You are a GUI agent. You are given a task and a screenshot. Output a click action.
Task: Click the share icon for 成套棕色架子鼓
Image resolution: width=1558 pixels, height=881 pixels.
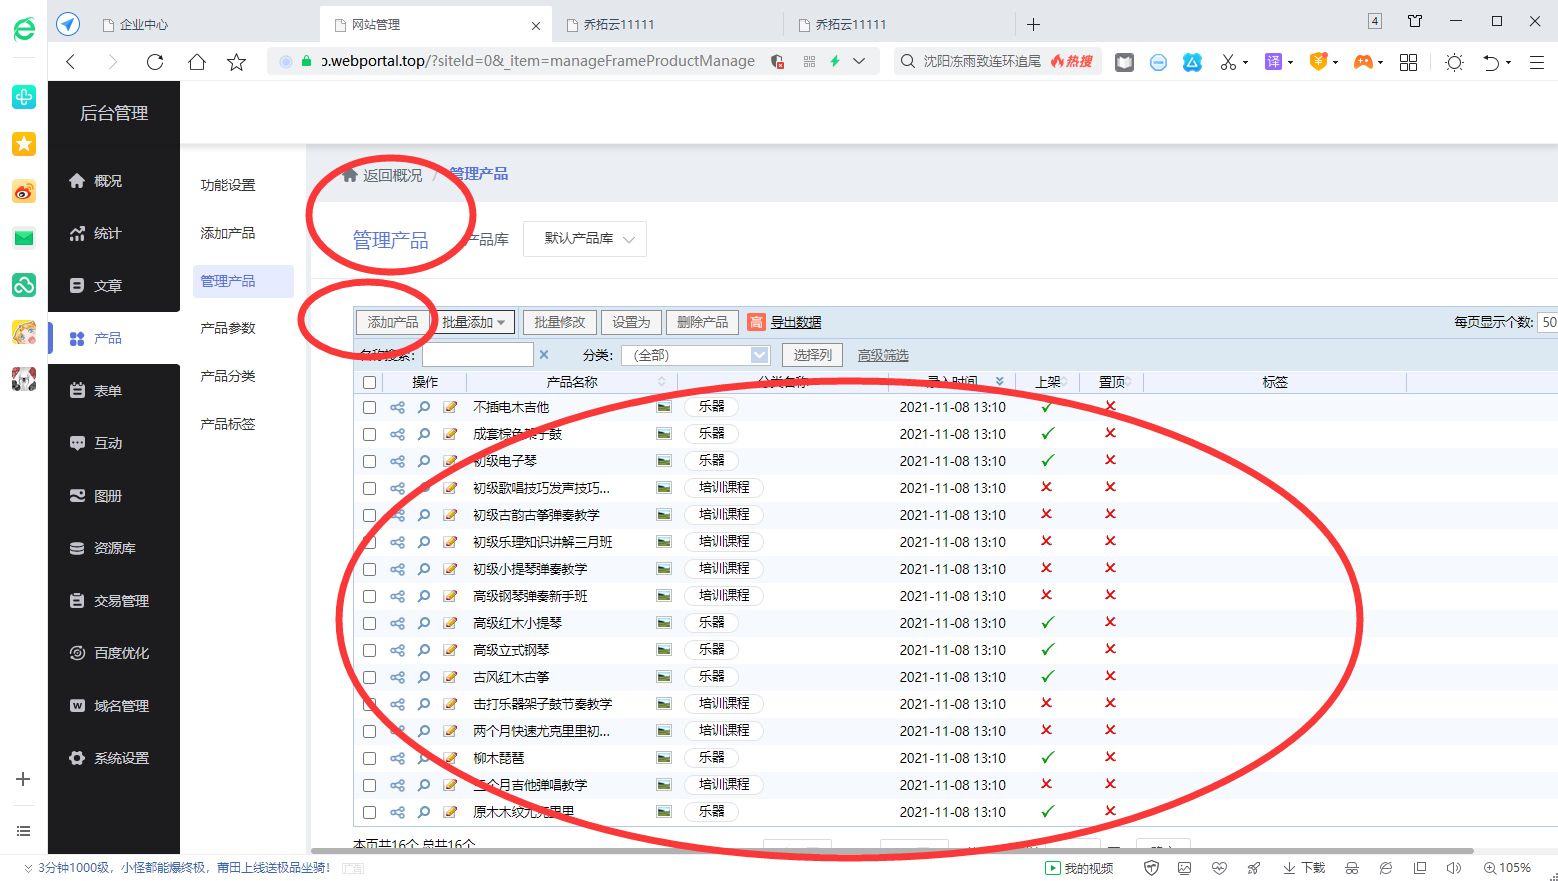click(x=397, y=434)
